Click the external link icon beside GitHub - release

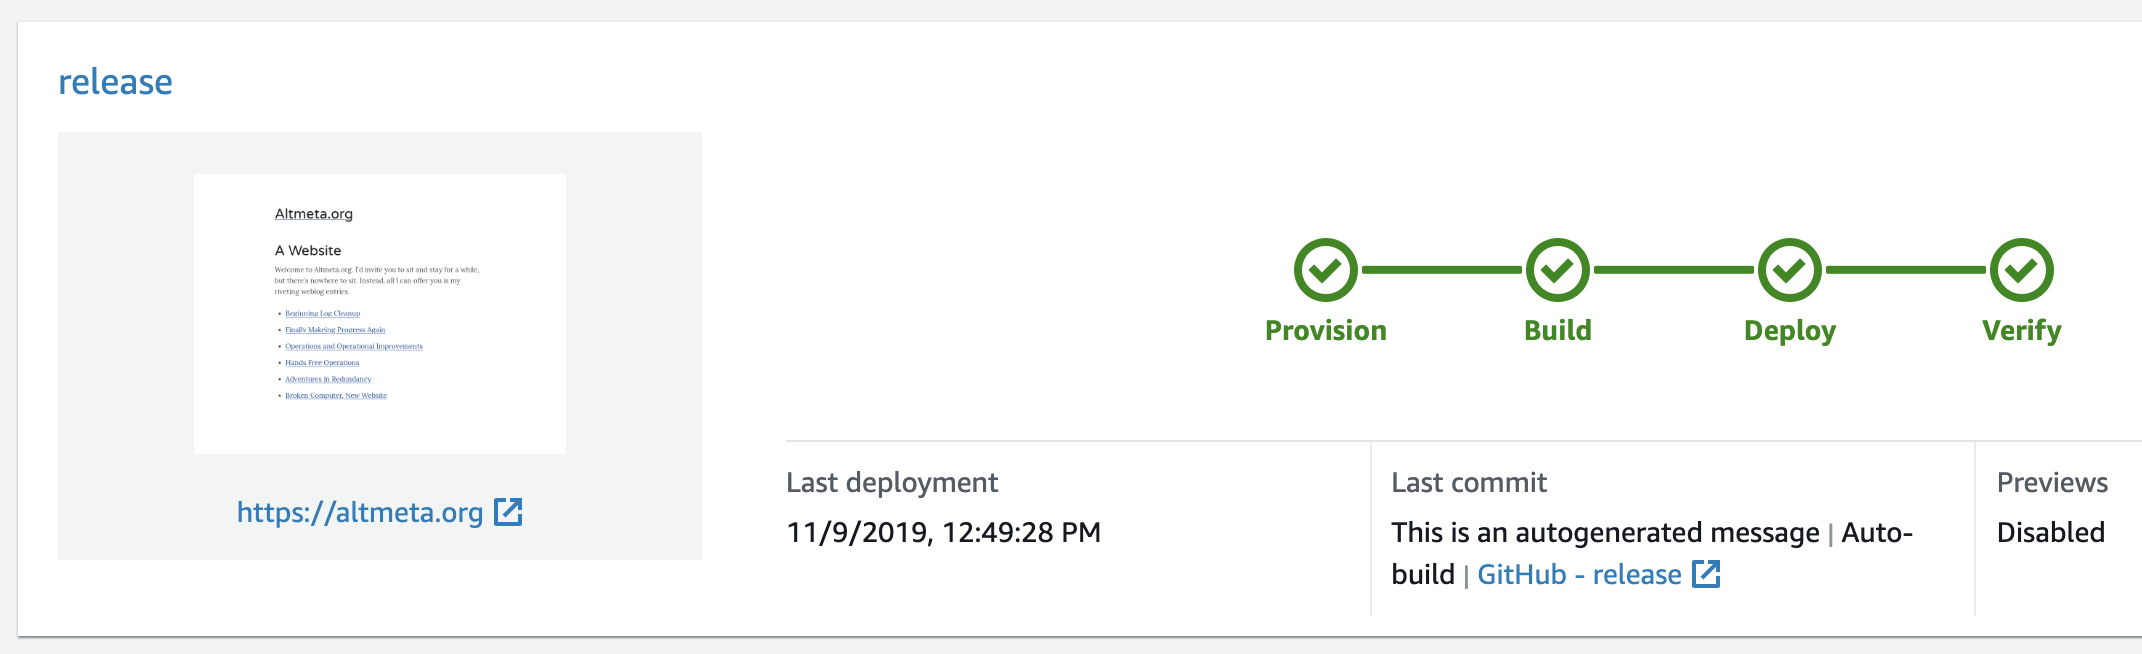pos(1707,573)
